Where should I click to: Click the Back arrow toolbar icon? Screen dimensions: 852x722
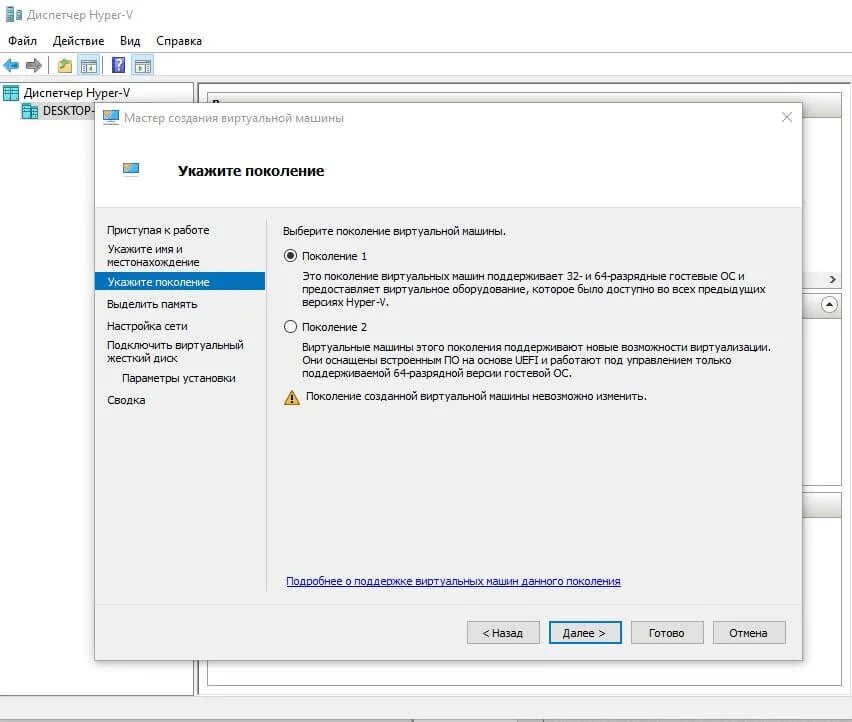(x=11, y=66)
